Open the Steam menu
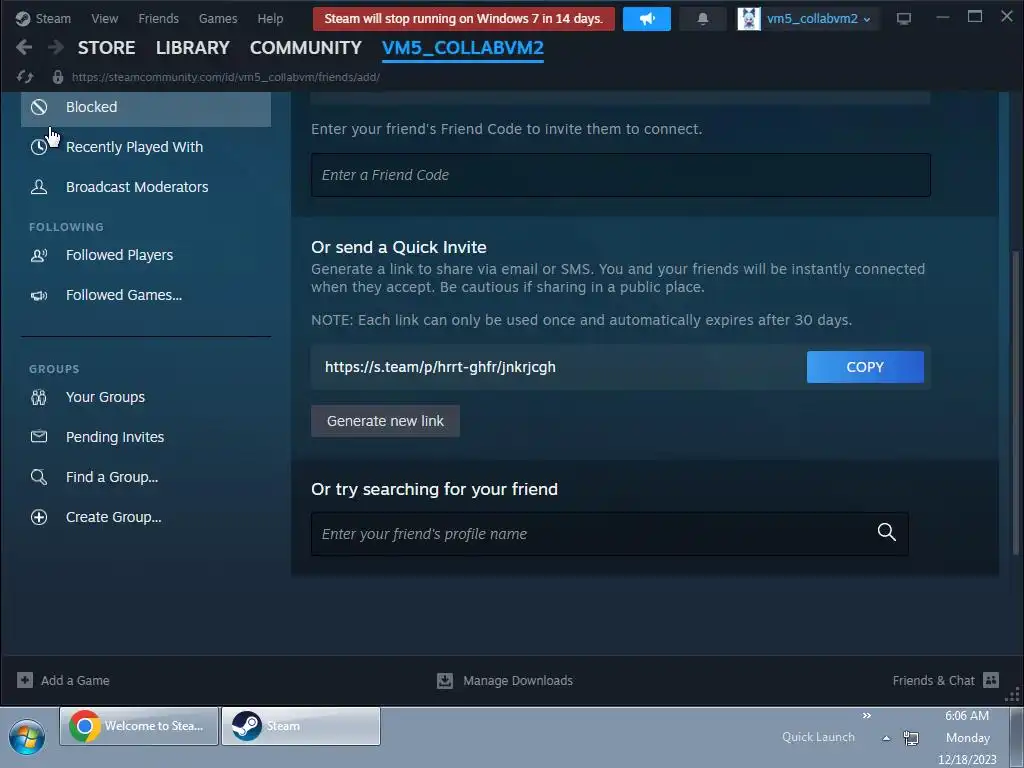 pos(53,18)
